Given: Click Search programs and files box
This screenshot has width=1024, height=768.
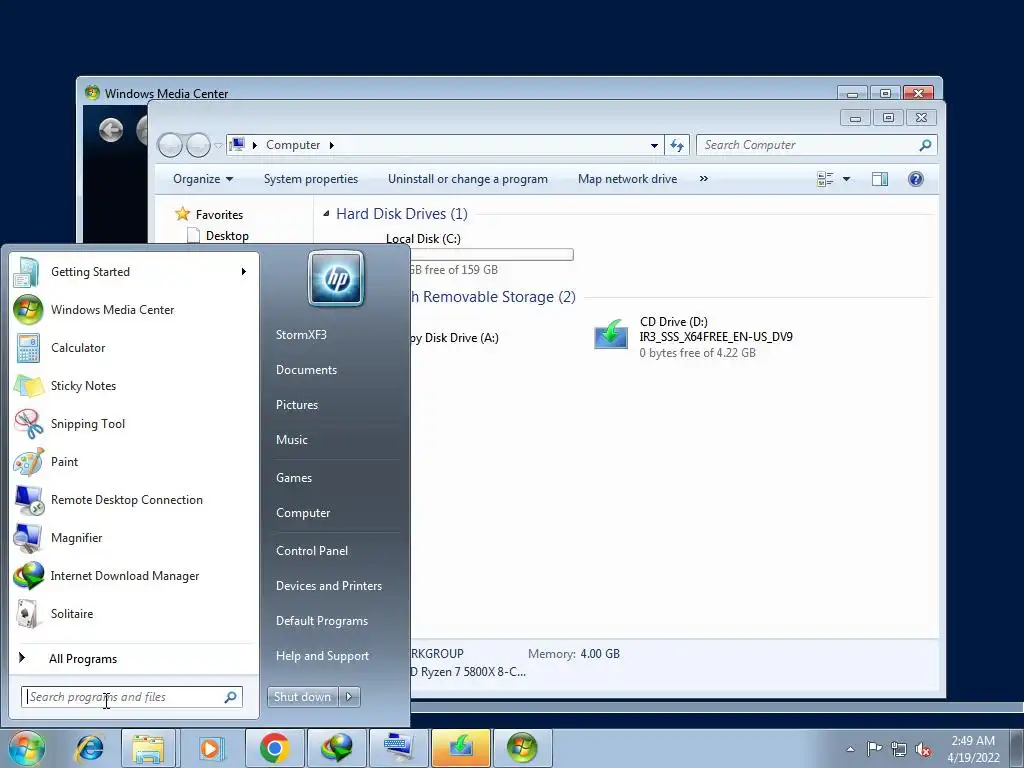Looking at the screenshot, I should point(131,697).
